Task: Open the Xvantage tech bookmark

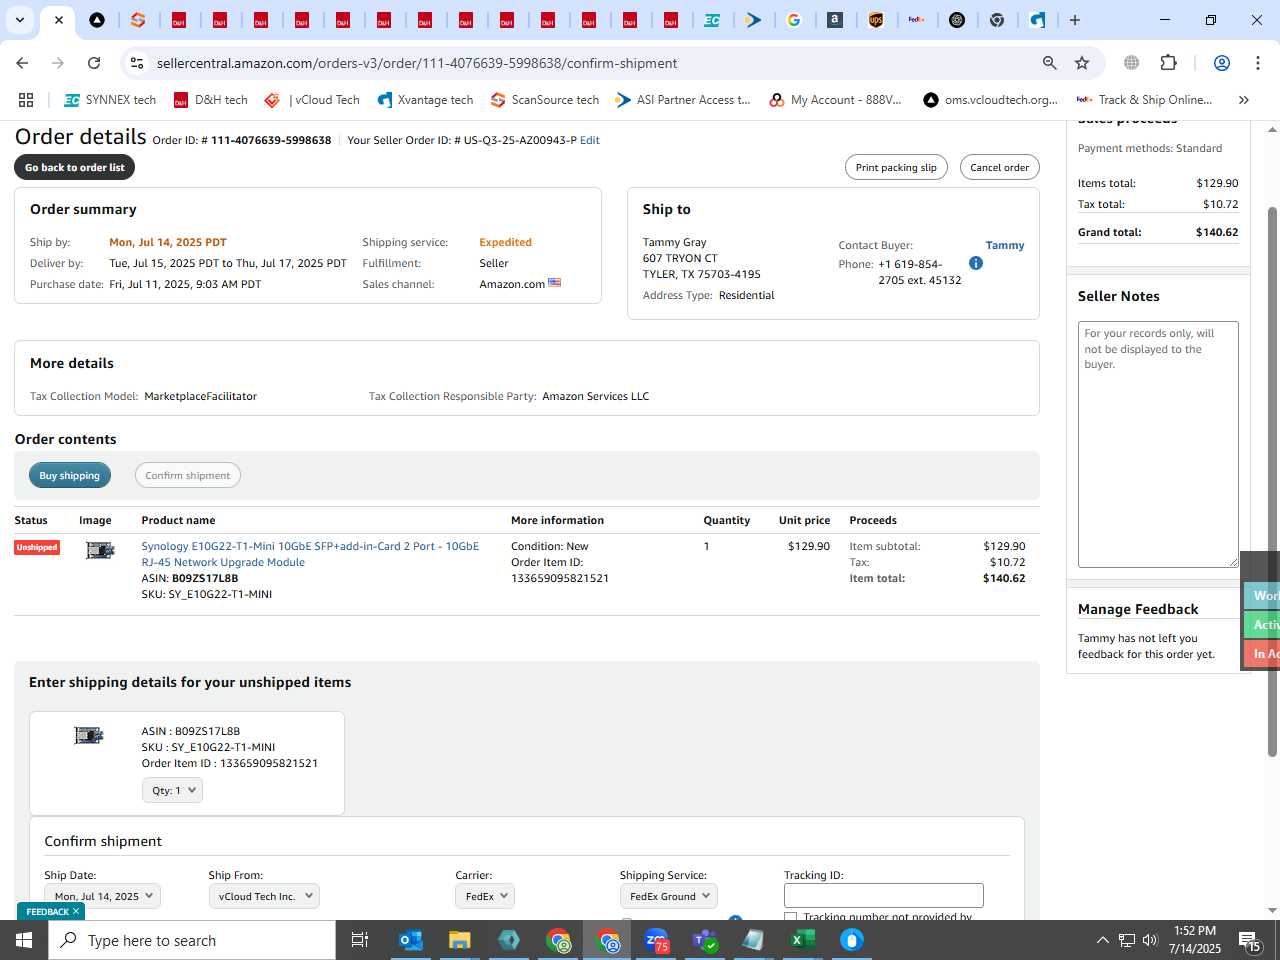Action: (x=425, y=100)
